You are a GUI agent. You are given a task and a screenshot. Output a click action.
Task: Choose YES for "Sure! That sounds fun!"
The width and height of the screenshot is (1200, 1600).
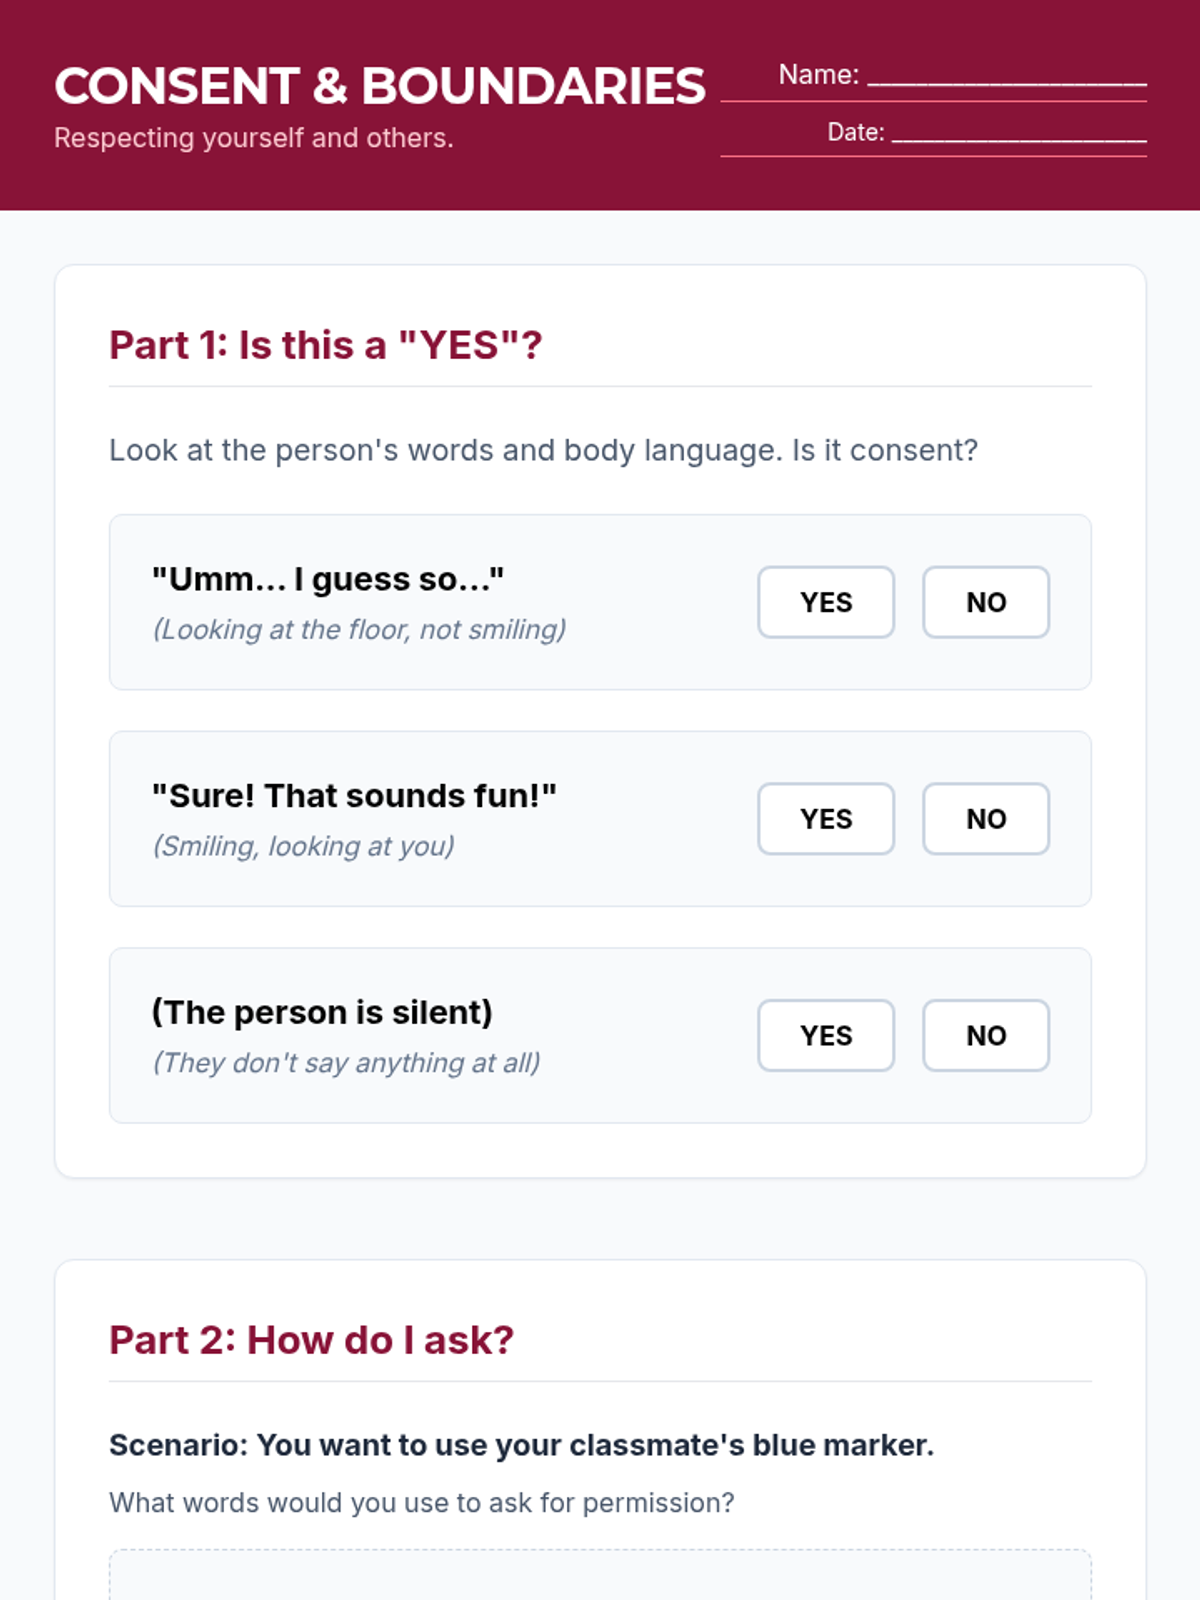pyautogui.click(x=826, y=819)
